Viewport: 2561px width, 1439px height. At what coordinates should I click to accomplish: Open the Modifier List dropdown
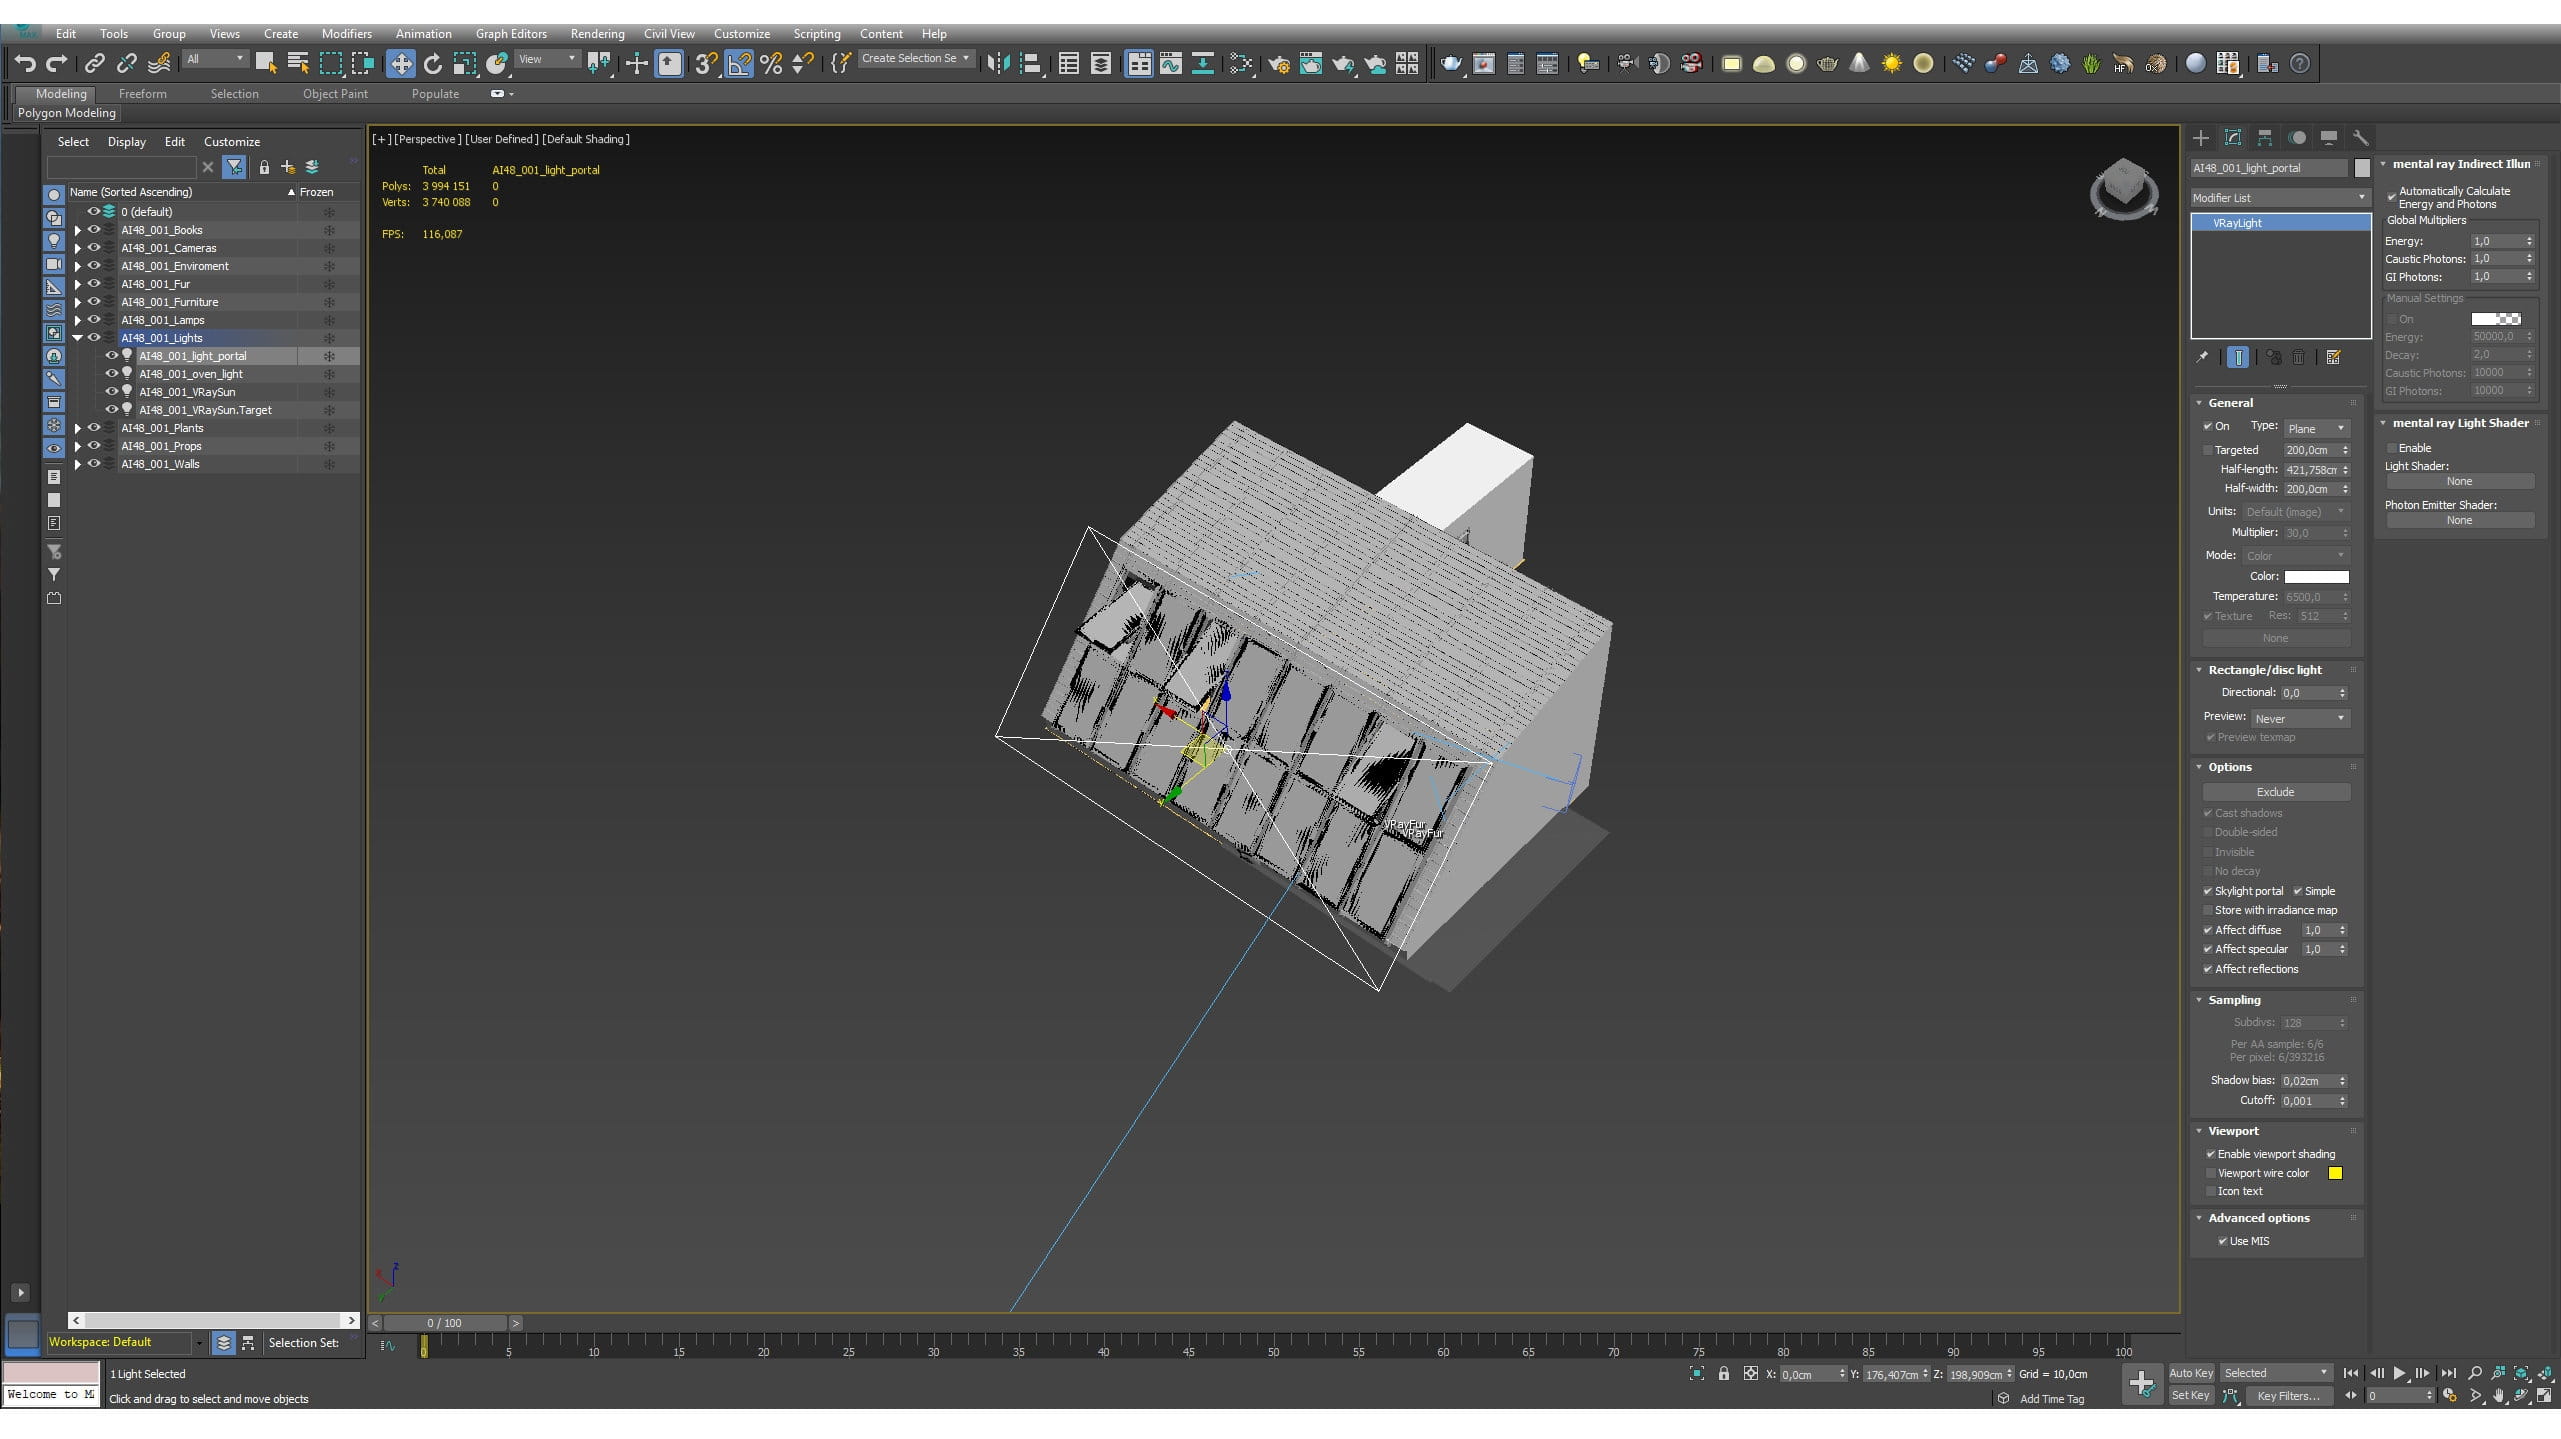click(2279, 198)
